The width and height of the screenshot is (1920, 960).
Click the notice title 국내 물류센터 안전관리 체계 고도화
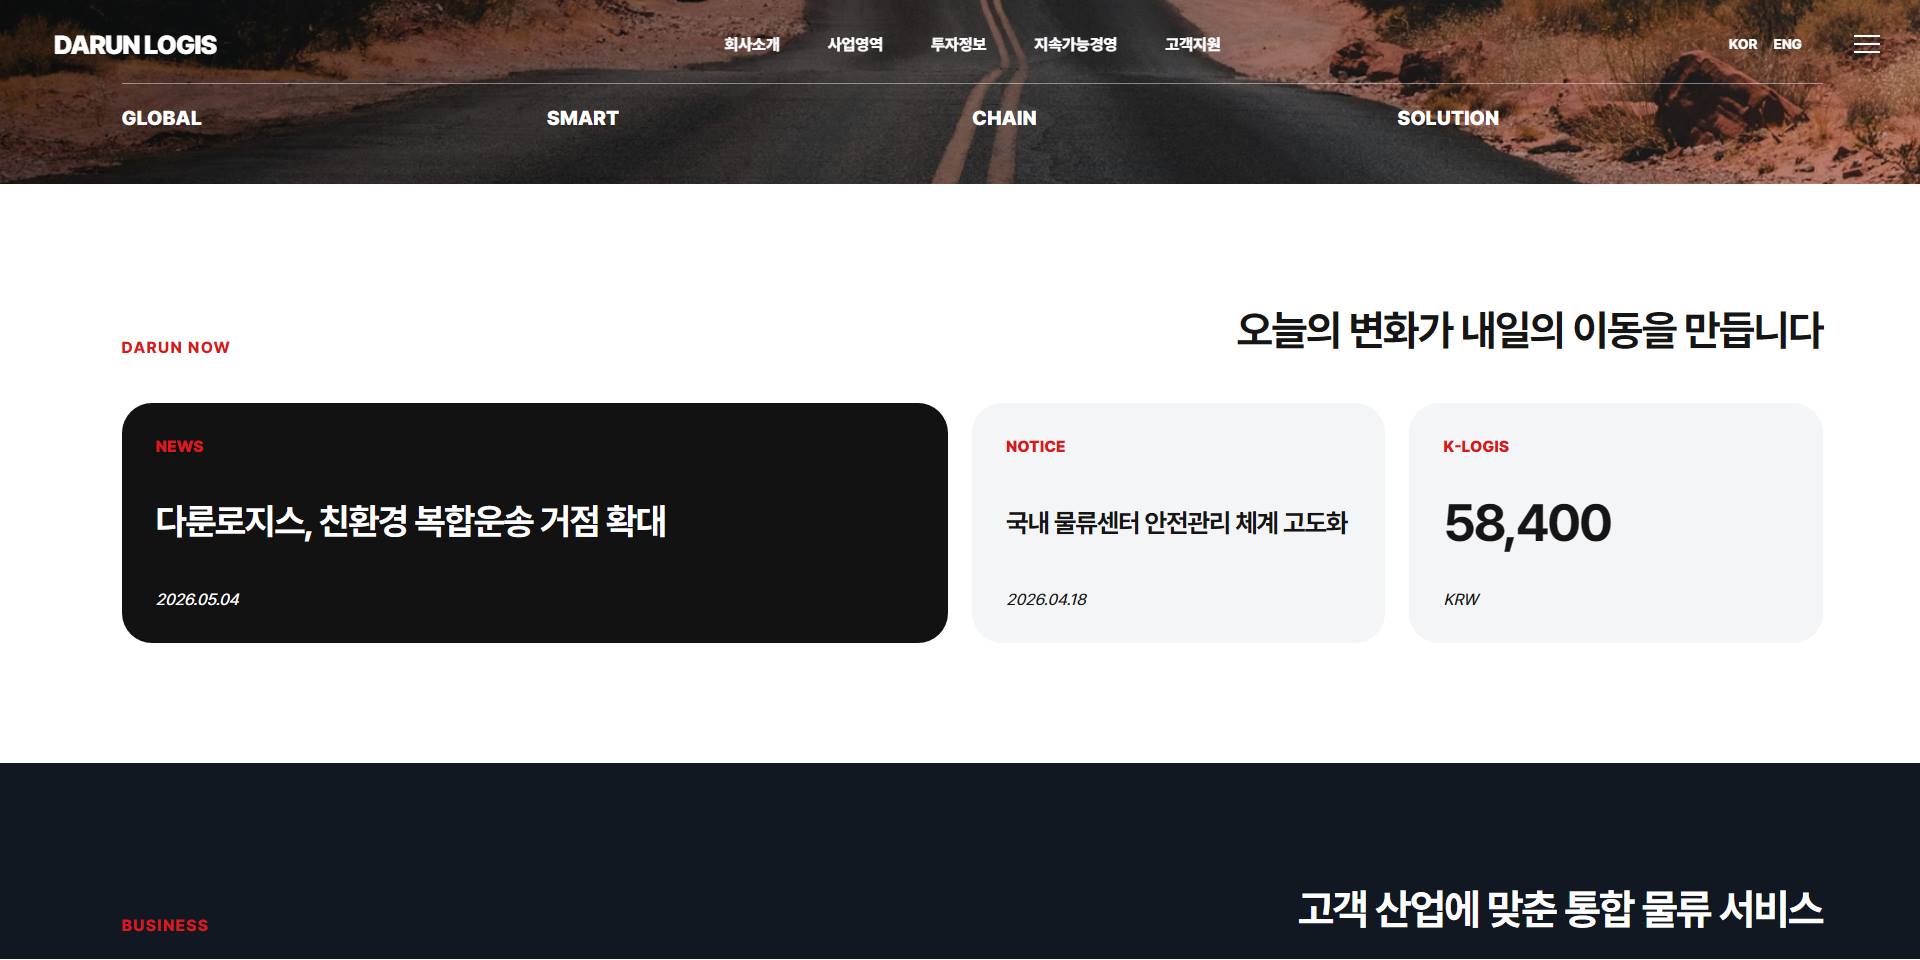tap(1177, 523)
